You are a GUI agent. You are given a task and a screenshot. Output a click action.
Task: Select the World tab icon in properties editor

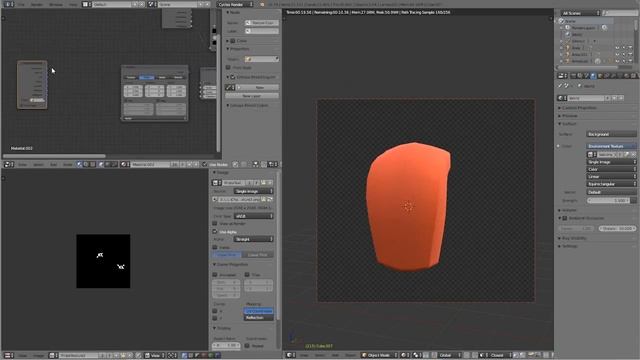pos(593,76)
